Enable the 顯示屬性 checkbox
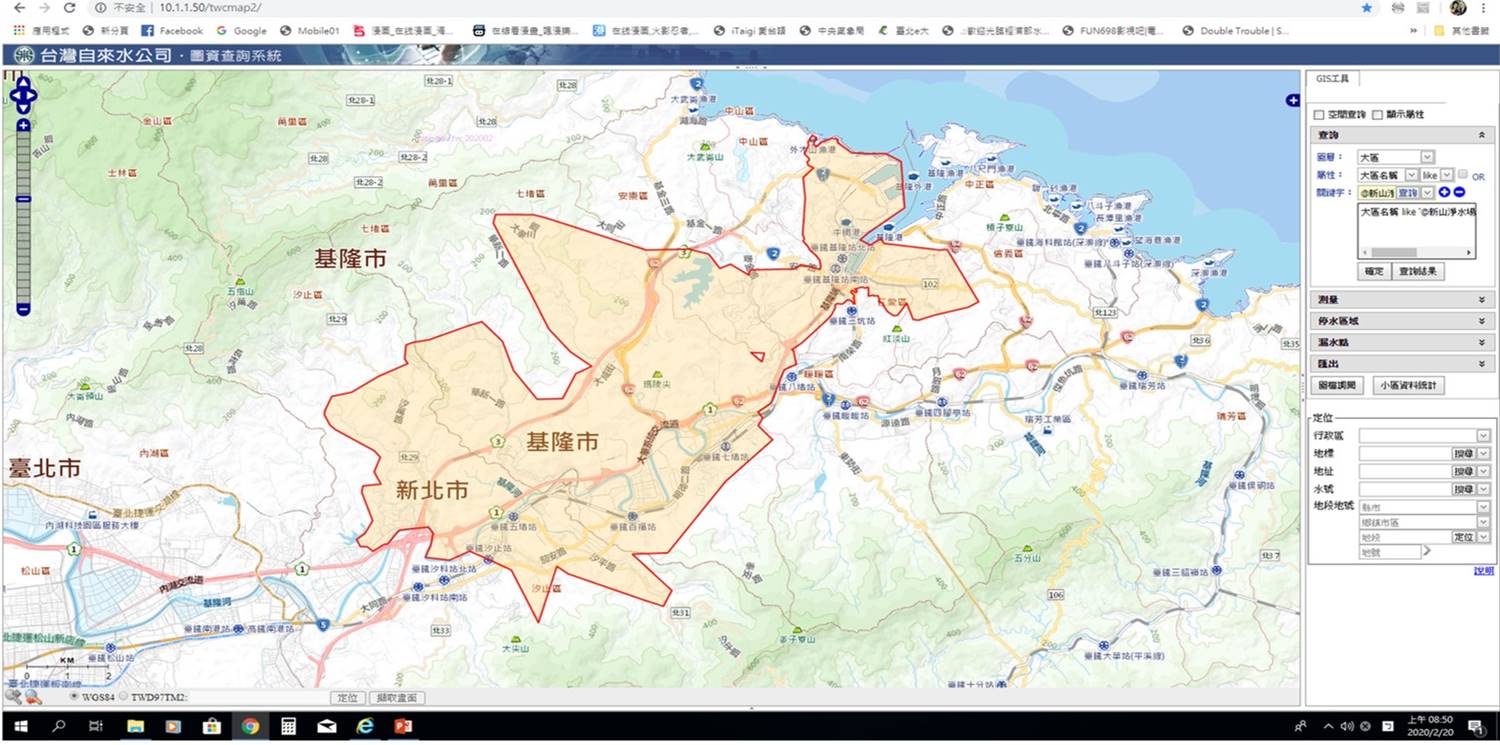The width and height of the screenshot is (1500, 745). pyautogui.click(x=1377, y=115)
